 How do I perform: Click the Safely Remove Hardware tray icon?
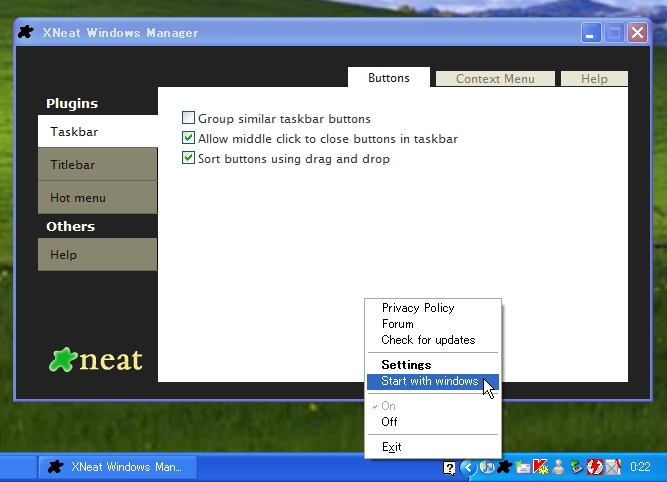[x=576, y=467]
